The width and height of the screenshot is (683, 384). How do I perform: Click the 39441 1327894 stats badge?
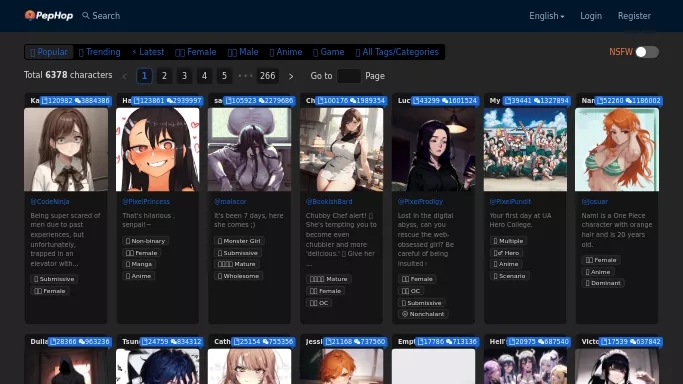pyautogui.click(x=537, y=101)
